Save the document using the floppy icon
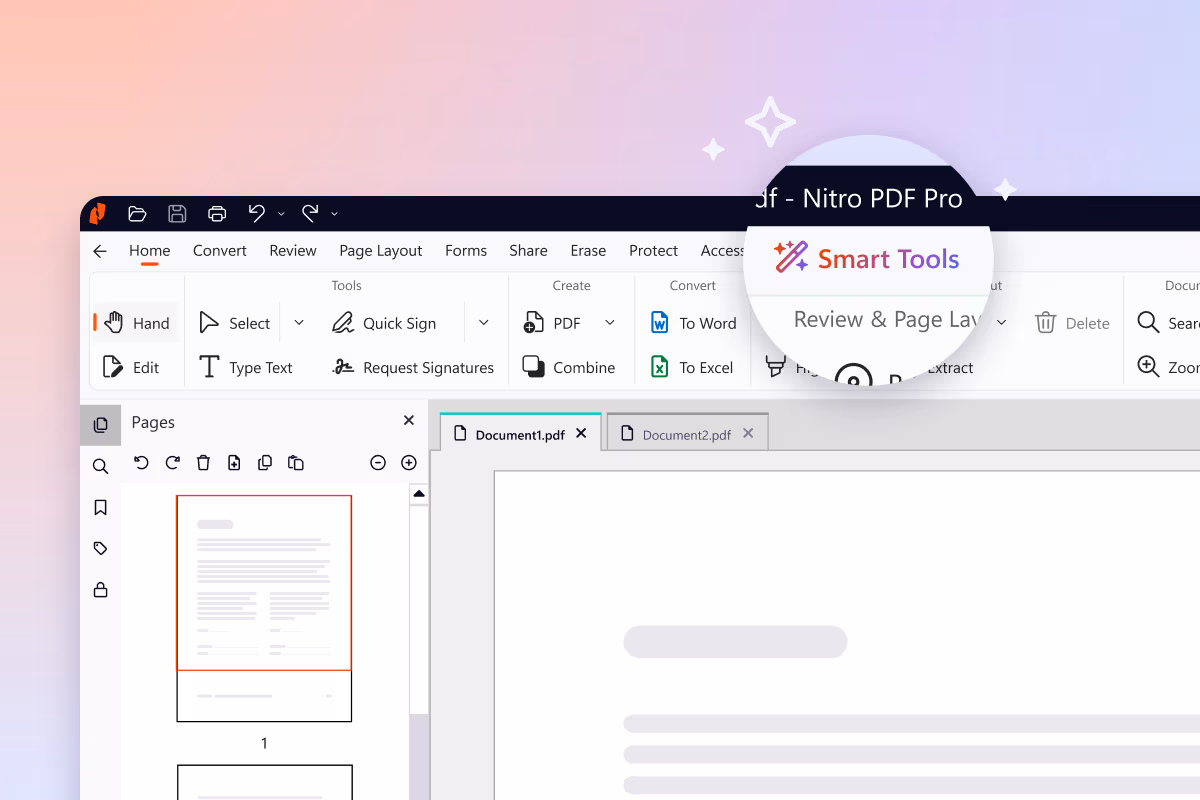This screenshot has width=1200, height=800. (177, 213)
